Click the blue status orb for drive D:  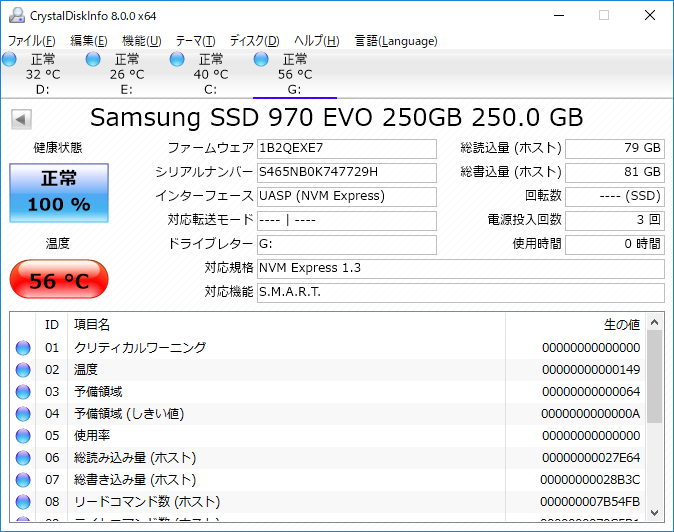pos(9,59)
